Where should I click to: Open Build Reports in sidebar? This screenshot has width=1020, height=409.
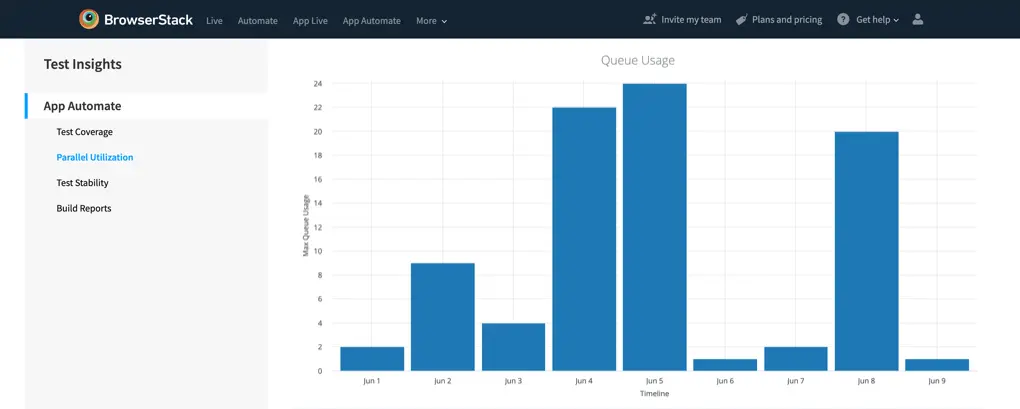pos(84,209)
